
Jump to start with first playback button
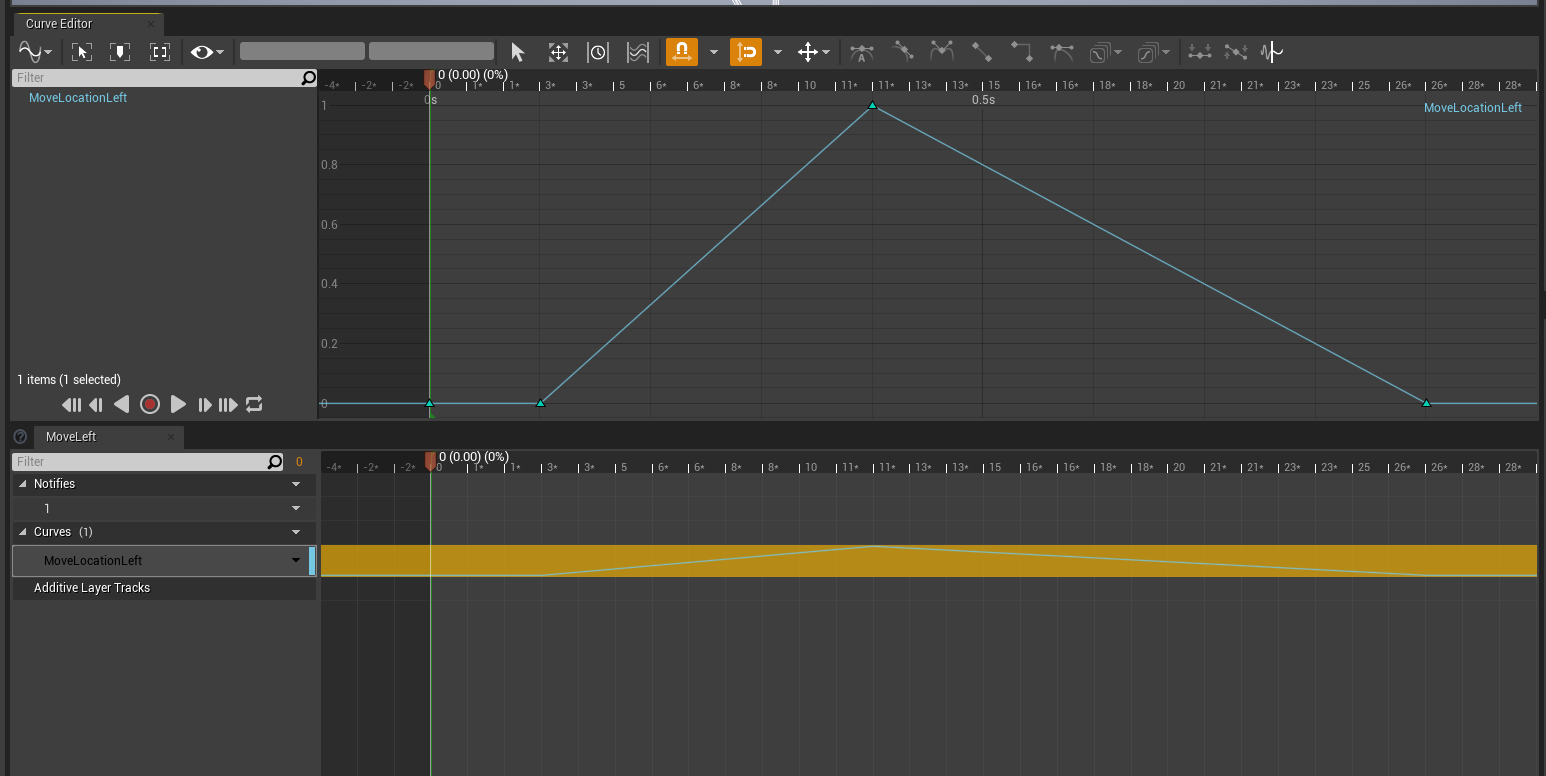pyautogui.click(x=71, y=404)
